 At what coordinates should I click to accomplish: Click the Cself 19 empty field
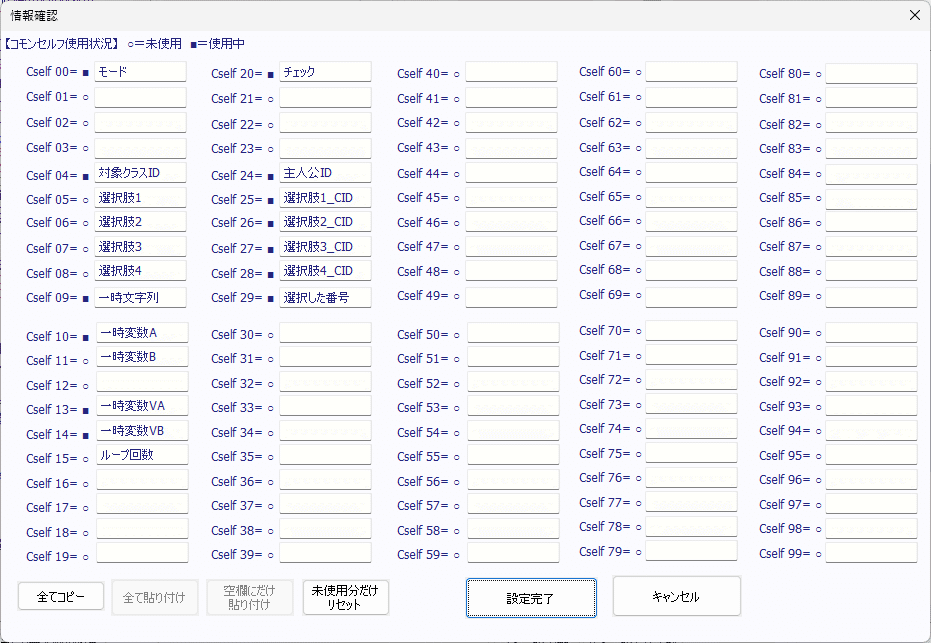click(x=142, y=553)
